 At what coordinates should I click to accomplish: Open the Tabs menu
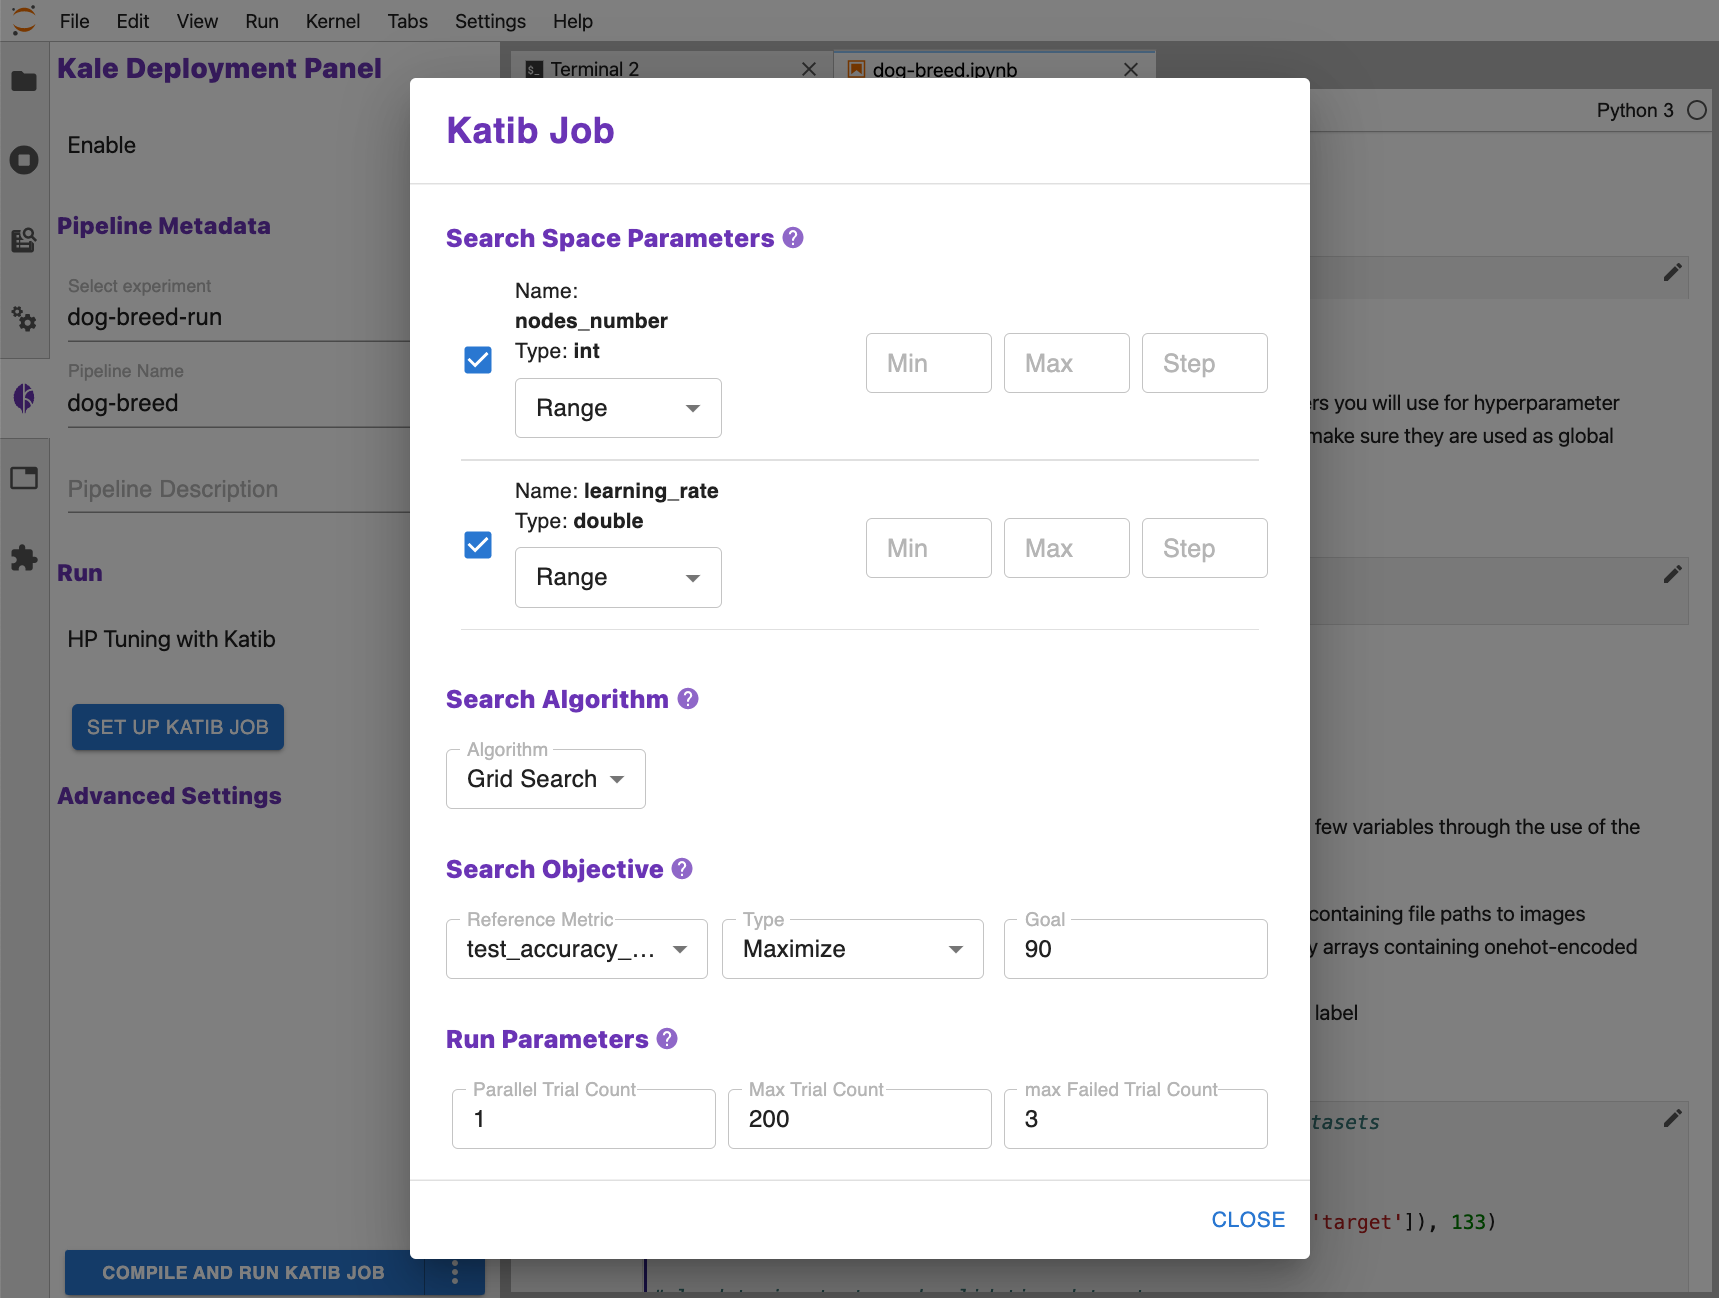407,21
